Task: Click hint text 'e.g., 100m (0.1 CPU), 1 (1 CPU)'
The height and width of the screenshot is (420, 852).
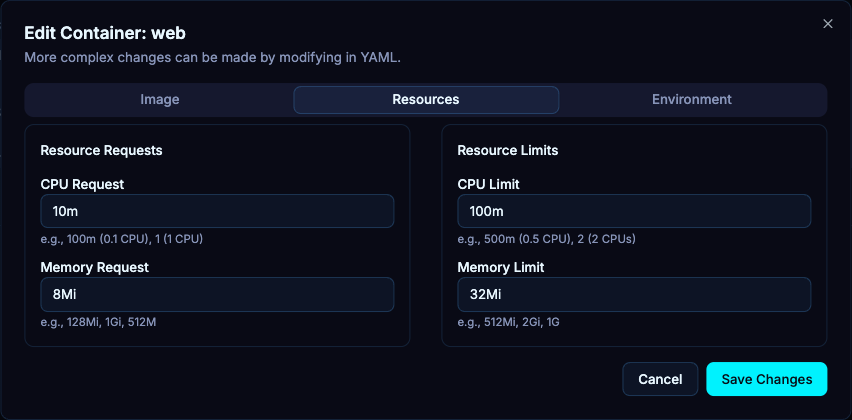Action: pyautogui.click(x=122, y=239)
